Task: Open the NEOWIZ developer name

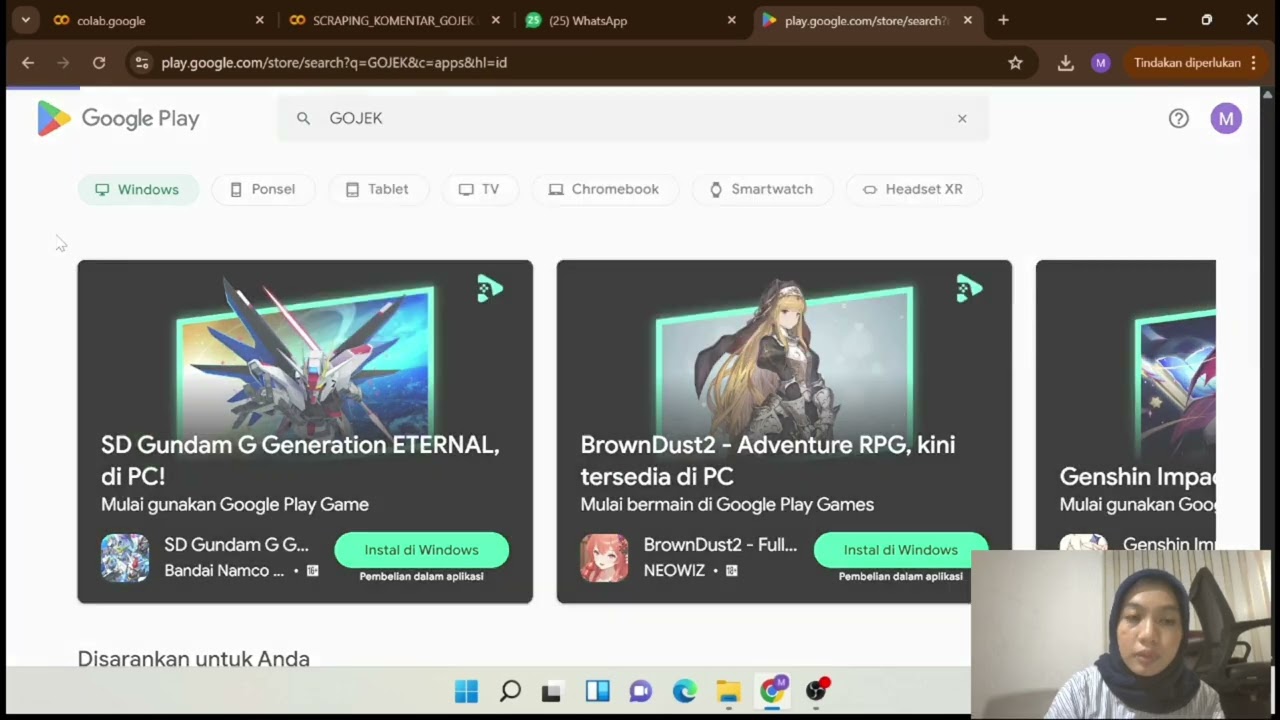Action: tap(674, 571)
